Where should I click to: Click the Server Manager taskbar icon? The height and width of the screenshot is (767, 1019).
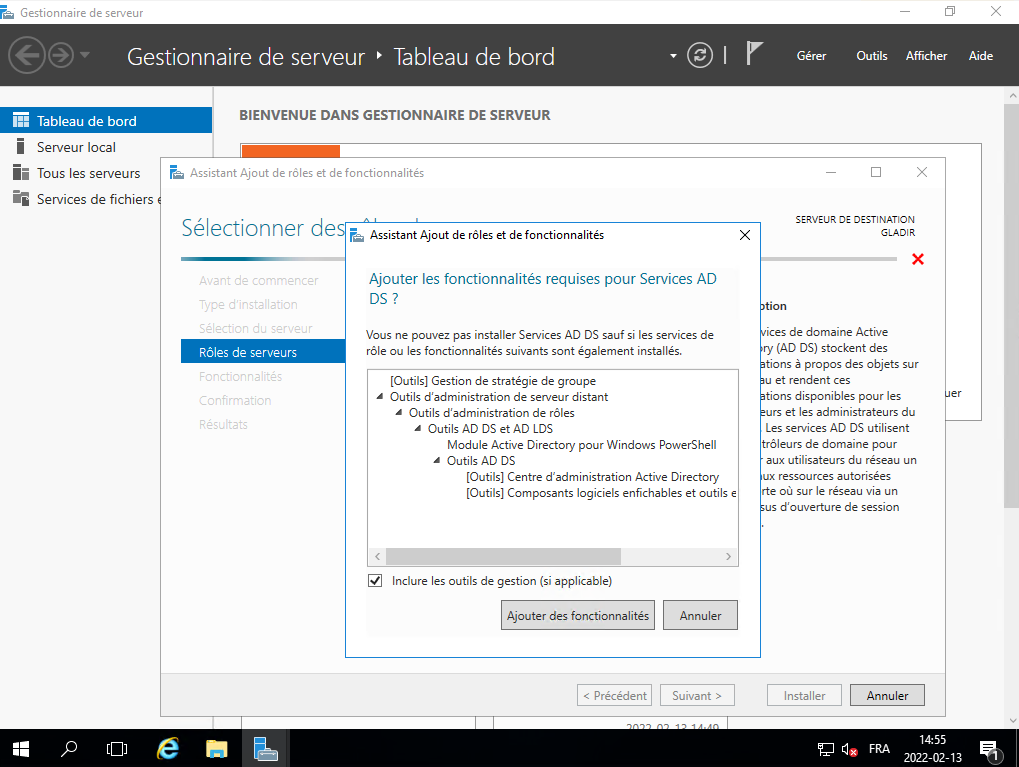[x=265, y=749]
